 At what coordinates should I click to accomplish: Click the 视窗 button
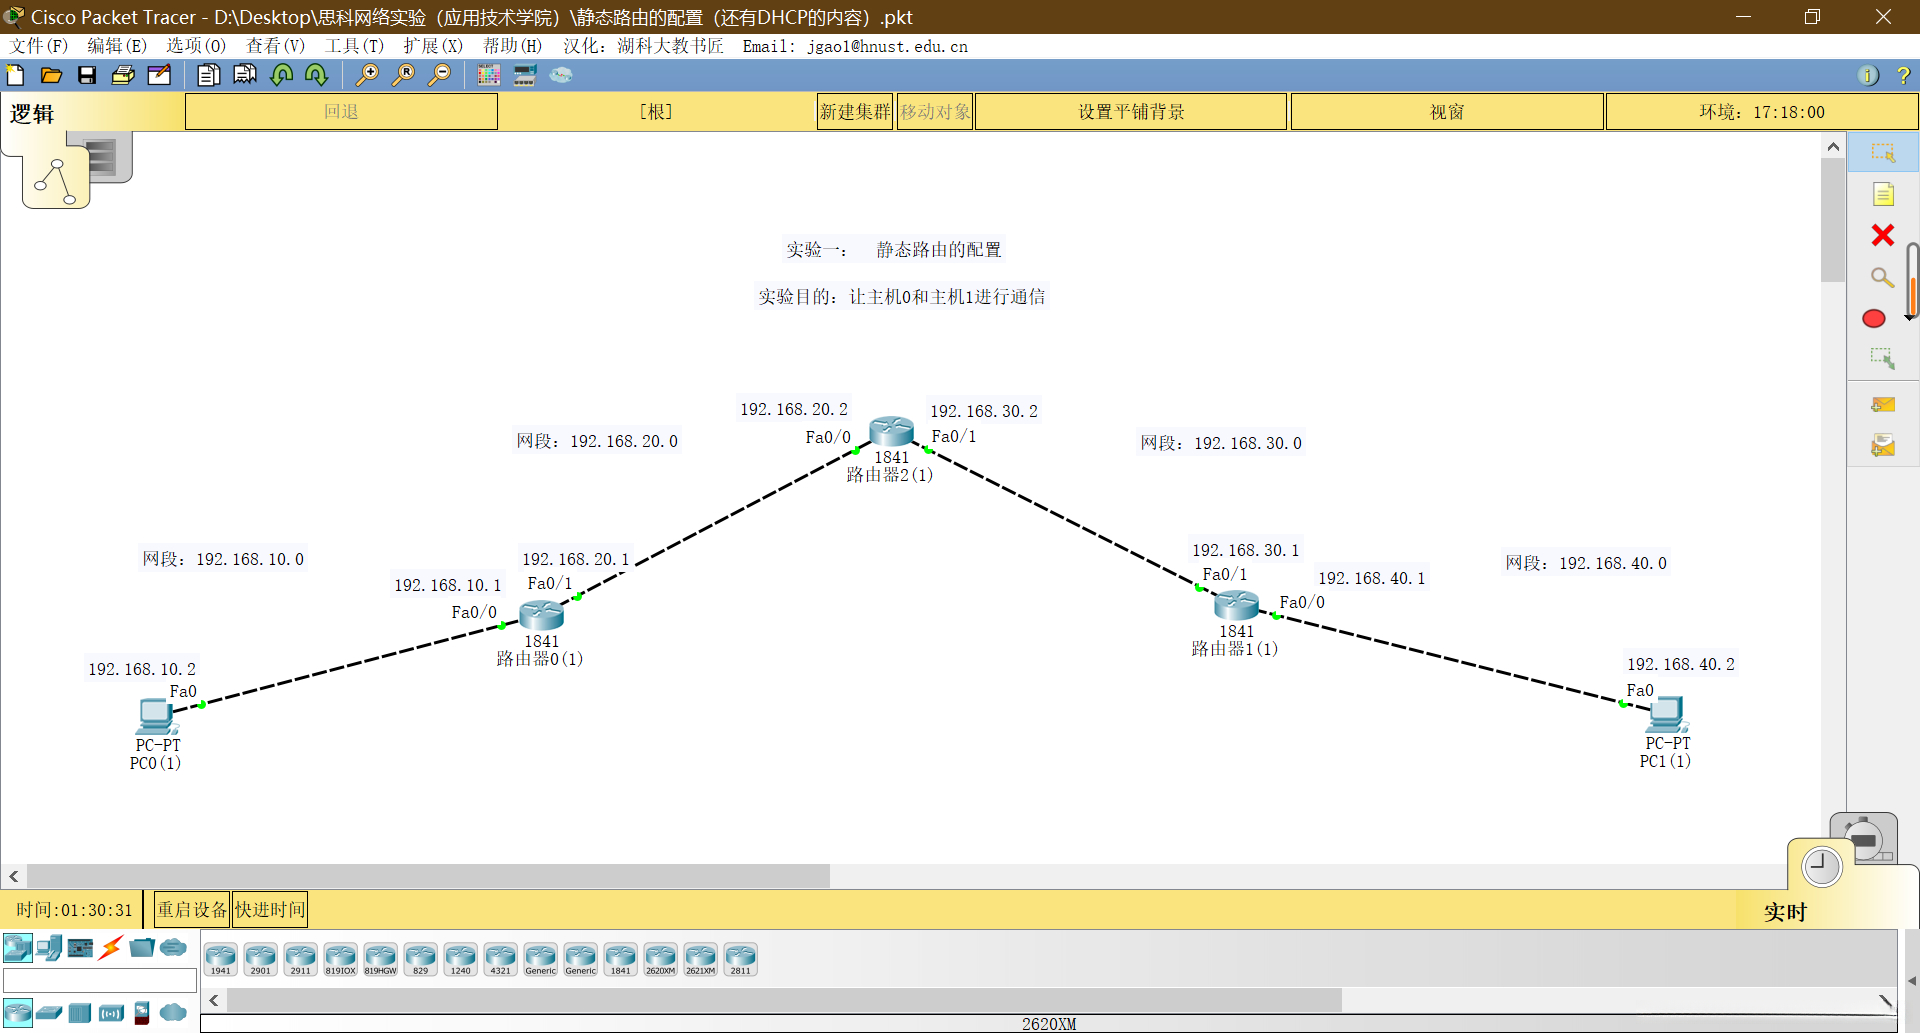(1447, 112)
